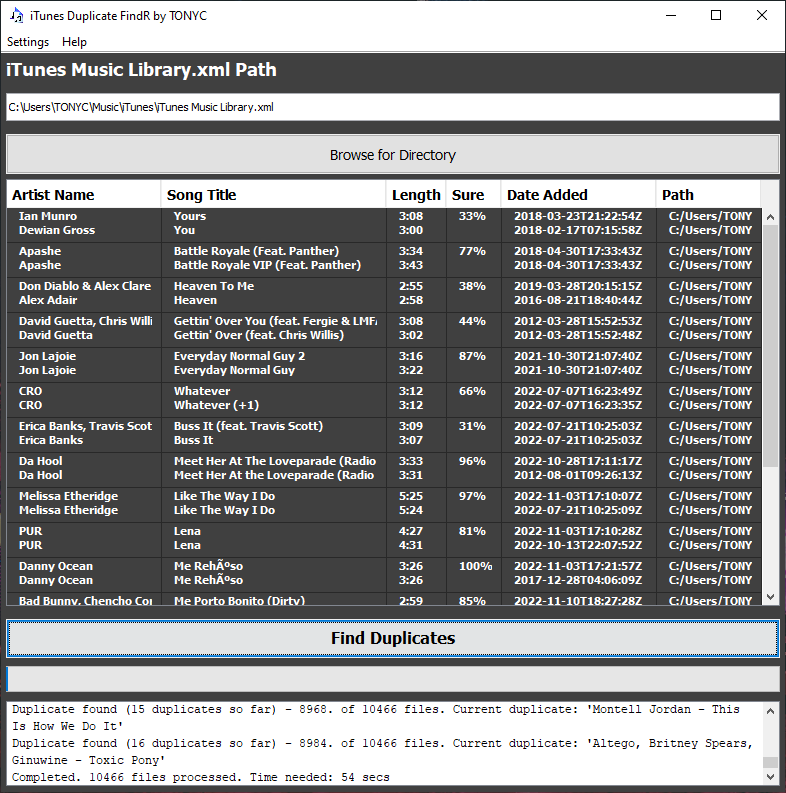
Task: Click date '2016-08-21T18:40:44Z'
Action: [x=578, y=300]
